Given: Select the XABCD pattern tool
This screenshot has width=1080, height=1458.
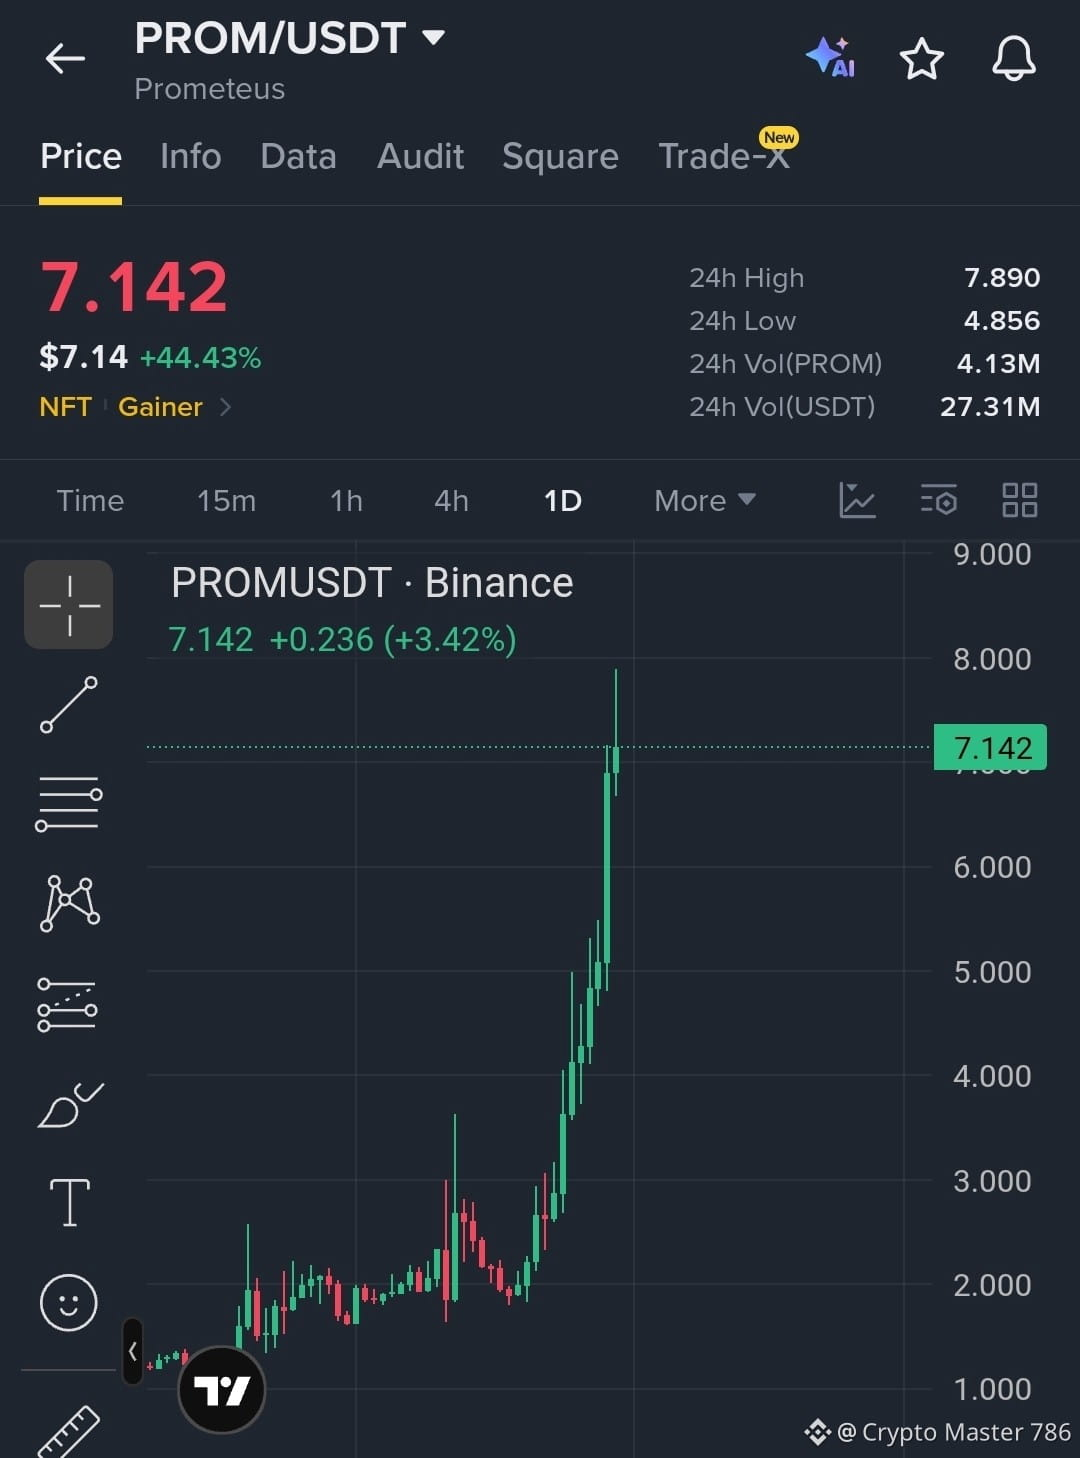Looking at the screenshot, I should pos(69,903).
